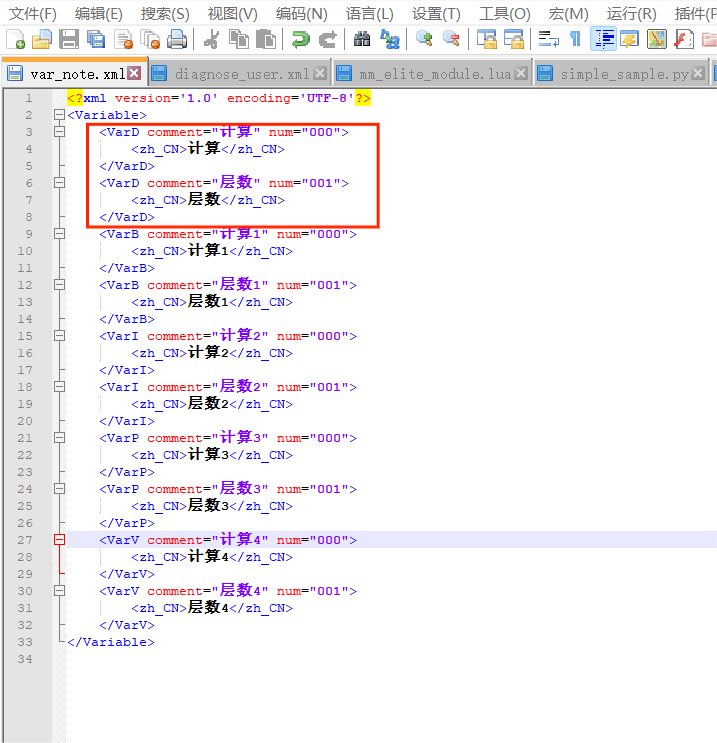Save the current file with the floppy icon
This screenshot has width=717, height=743.
(69, 39)
